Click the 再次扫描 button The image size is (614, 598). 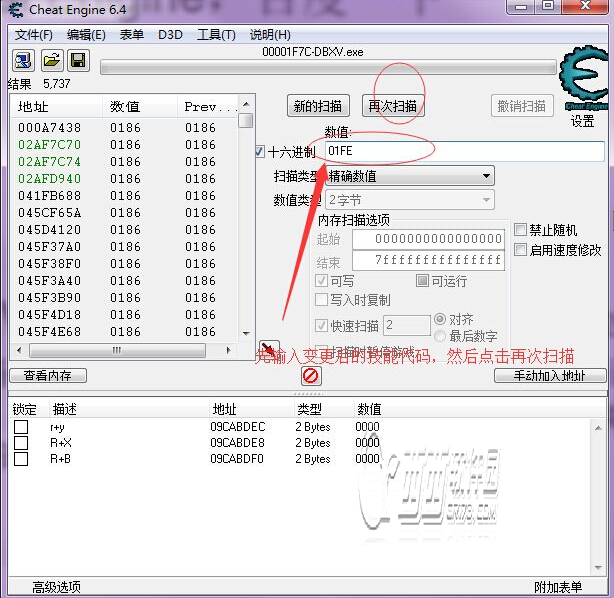tap(393, 106)
